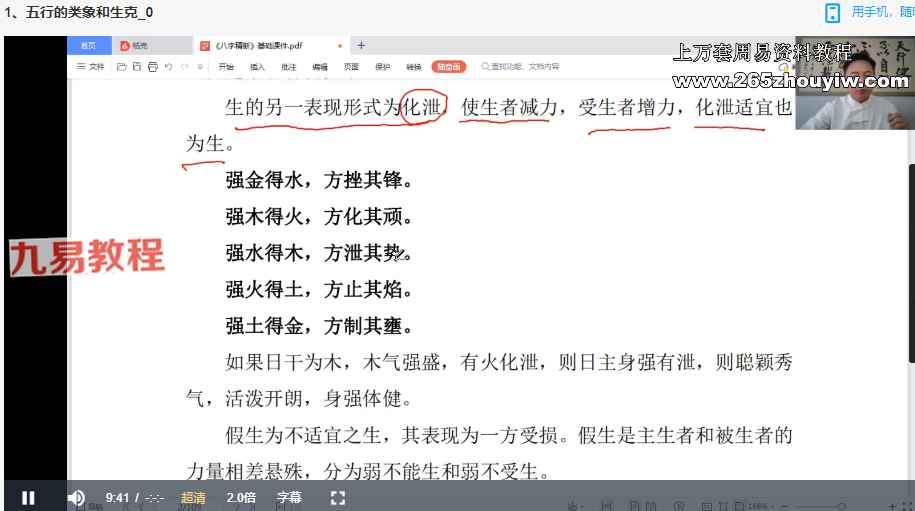The width and height of the screenshot is (915, 511).
Task: Click the redo arrow icon
Action: pyautogui.click(x=184, y=67)
